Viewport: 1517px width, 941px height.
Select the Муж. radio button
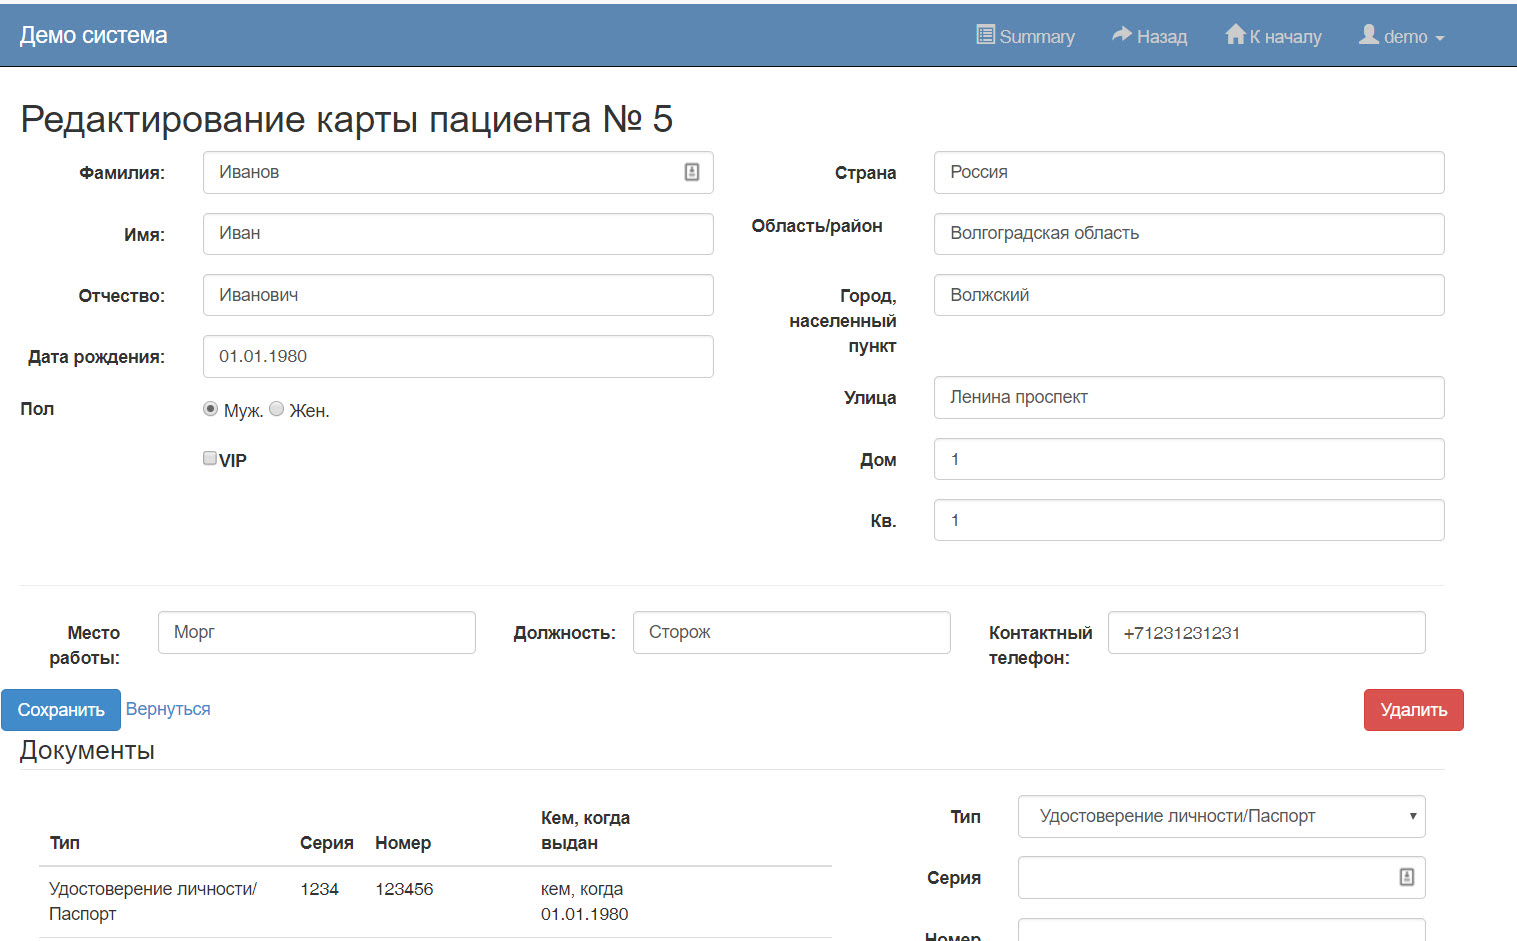point(210,409)
